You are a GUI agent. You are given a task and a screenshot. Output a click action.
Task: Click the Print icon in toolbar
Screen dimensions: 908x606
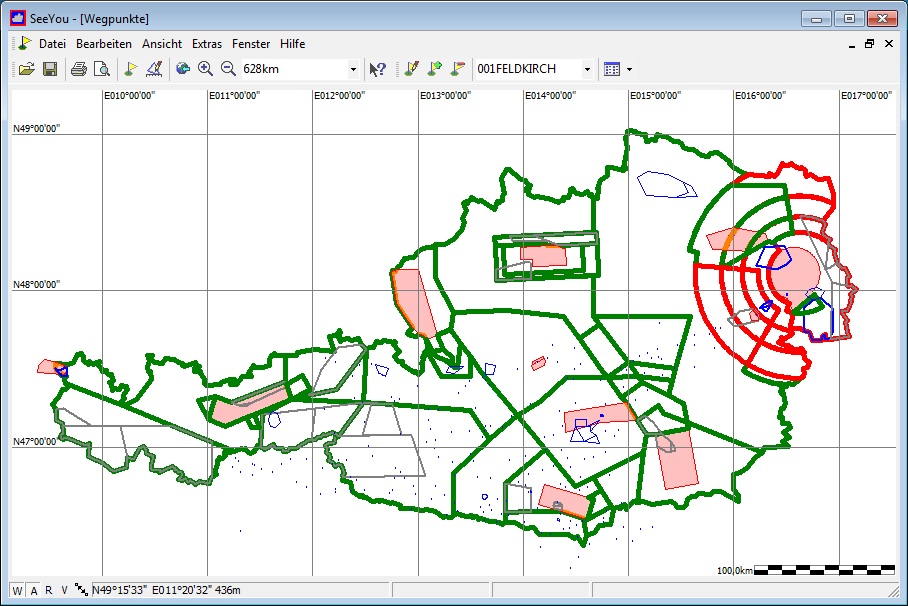[x=78, y=69]
